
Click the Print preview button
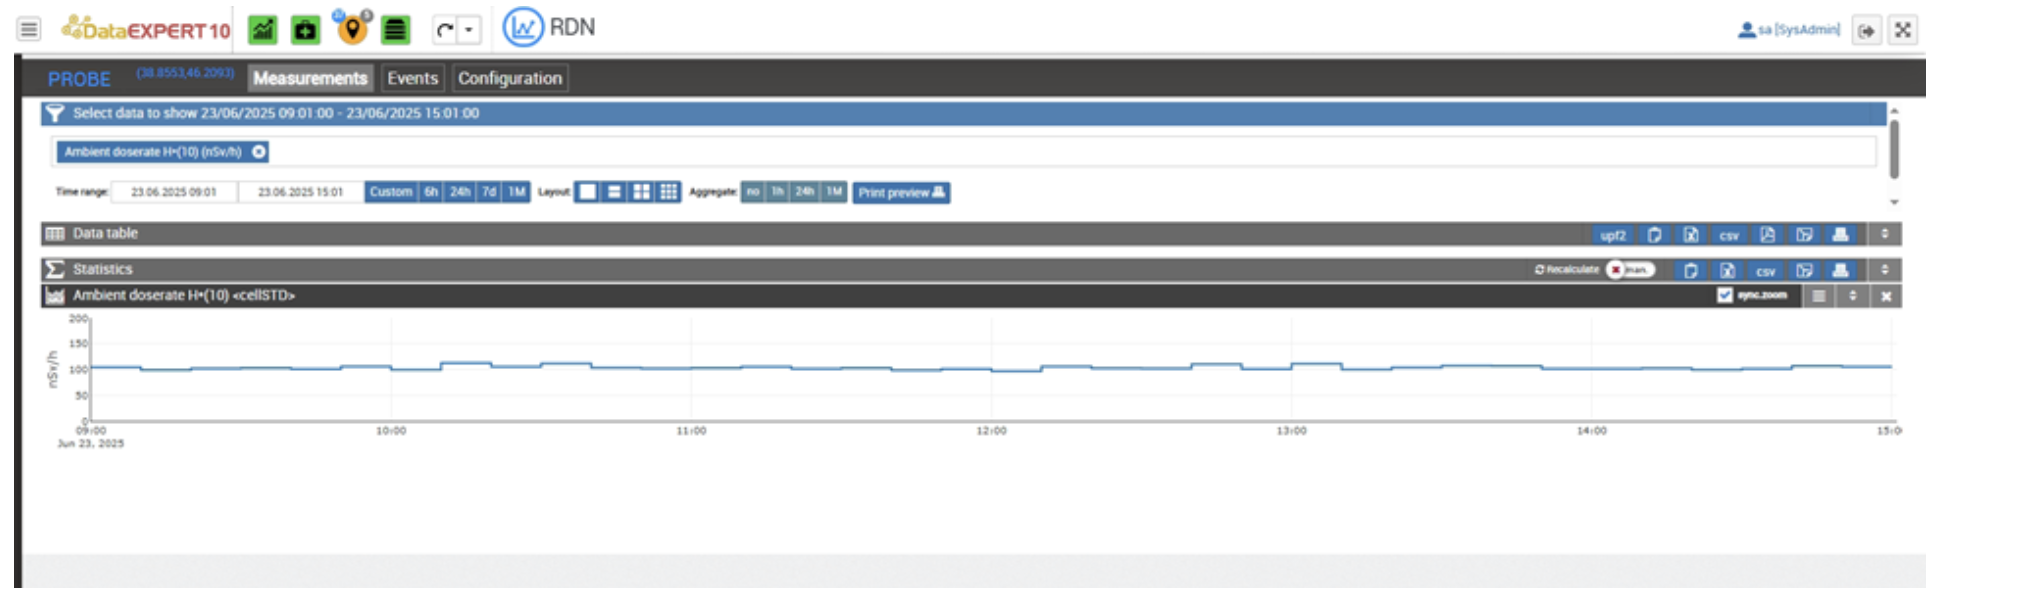[x=901, y=193]
